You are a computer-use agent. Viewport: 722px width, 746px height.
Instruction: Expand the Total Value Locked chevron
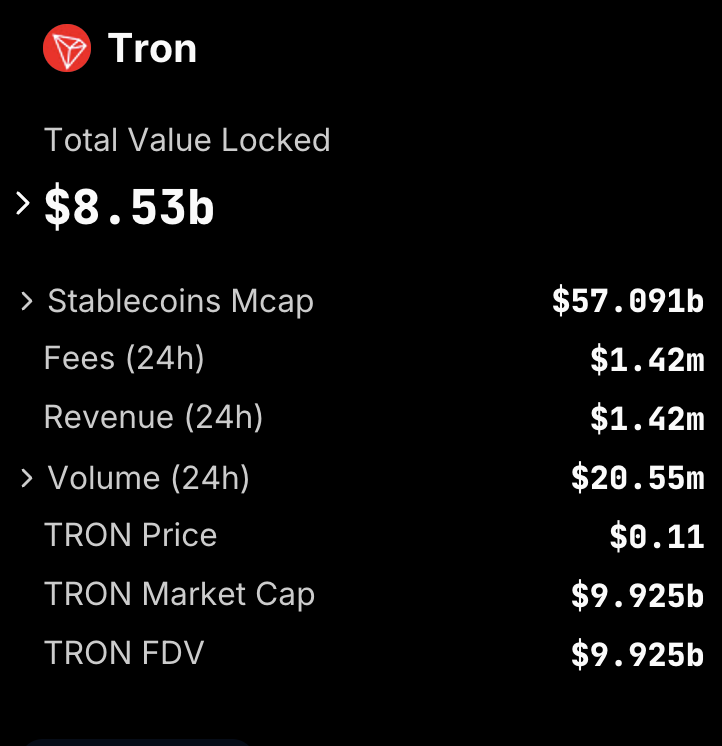click(x=22, y=204)
